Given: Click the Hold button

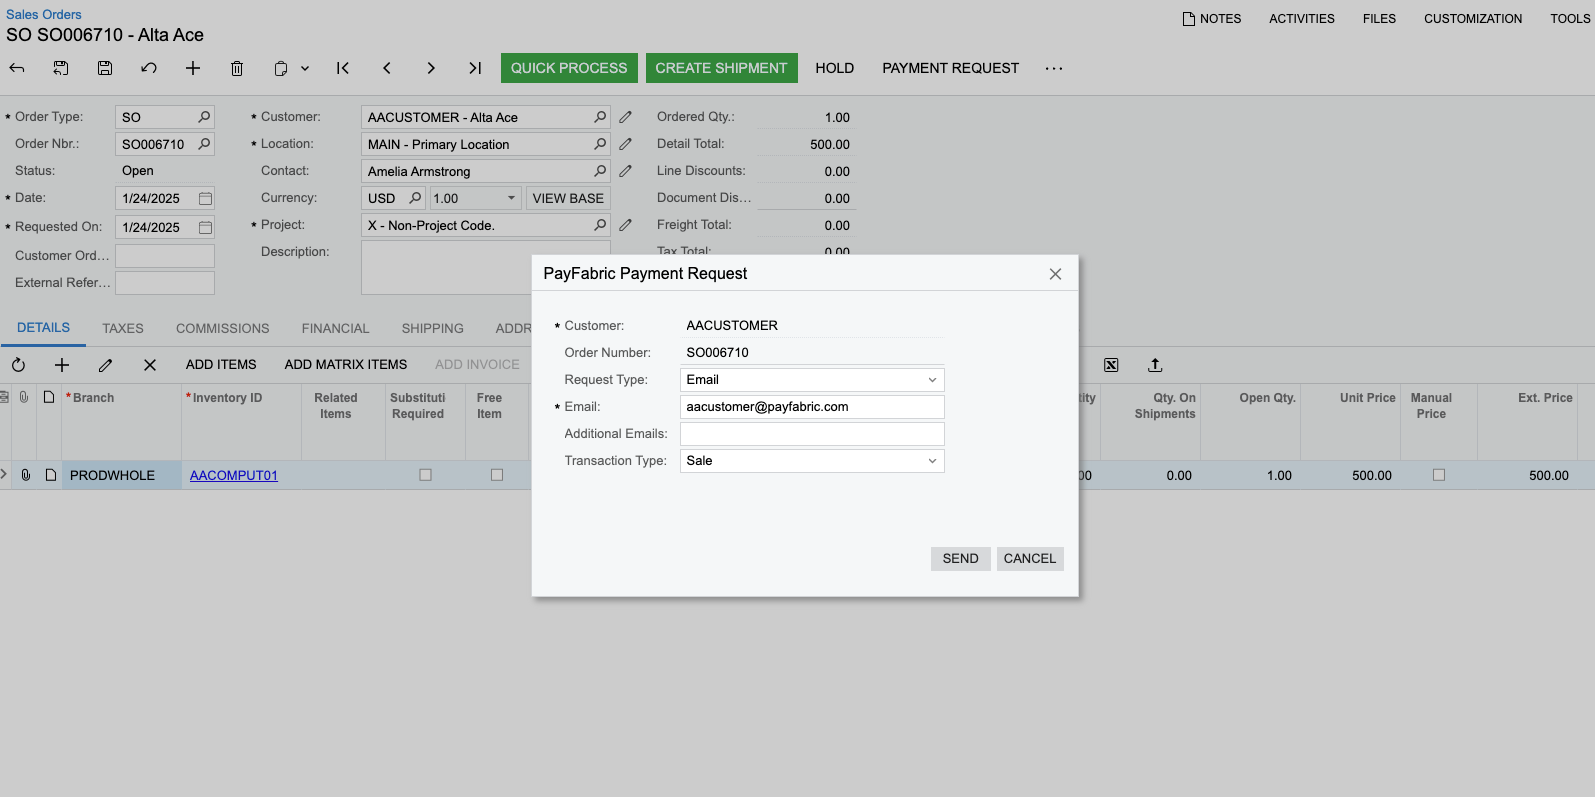Looking at the screenshot, I should point(834,68).
